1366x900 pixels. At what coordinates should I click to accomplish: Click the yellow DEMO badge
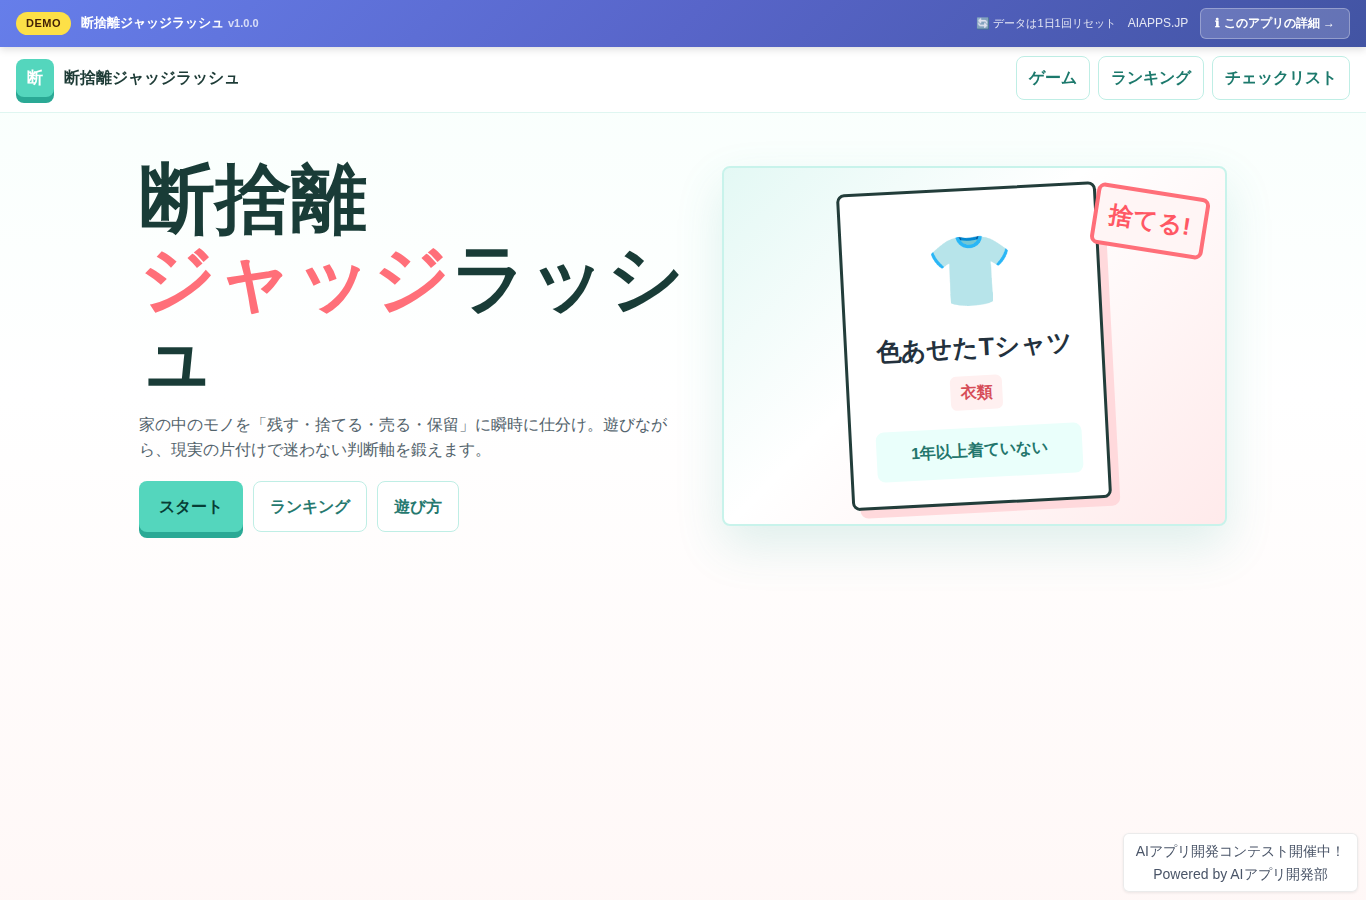click(x=43, y=23)
